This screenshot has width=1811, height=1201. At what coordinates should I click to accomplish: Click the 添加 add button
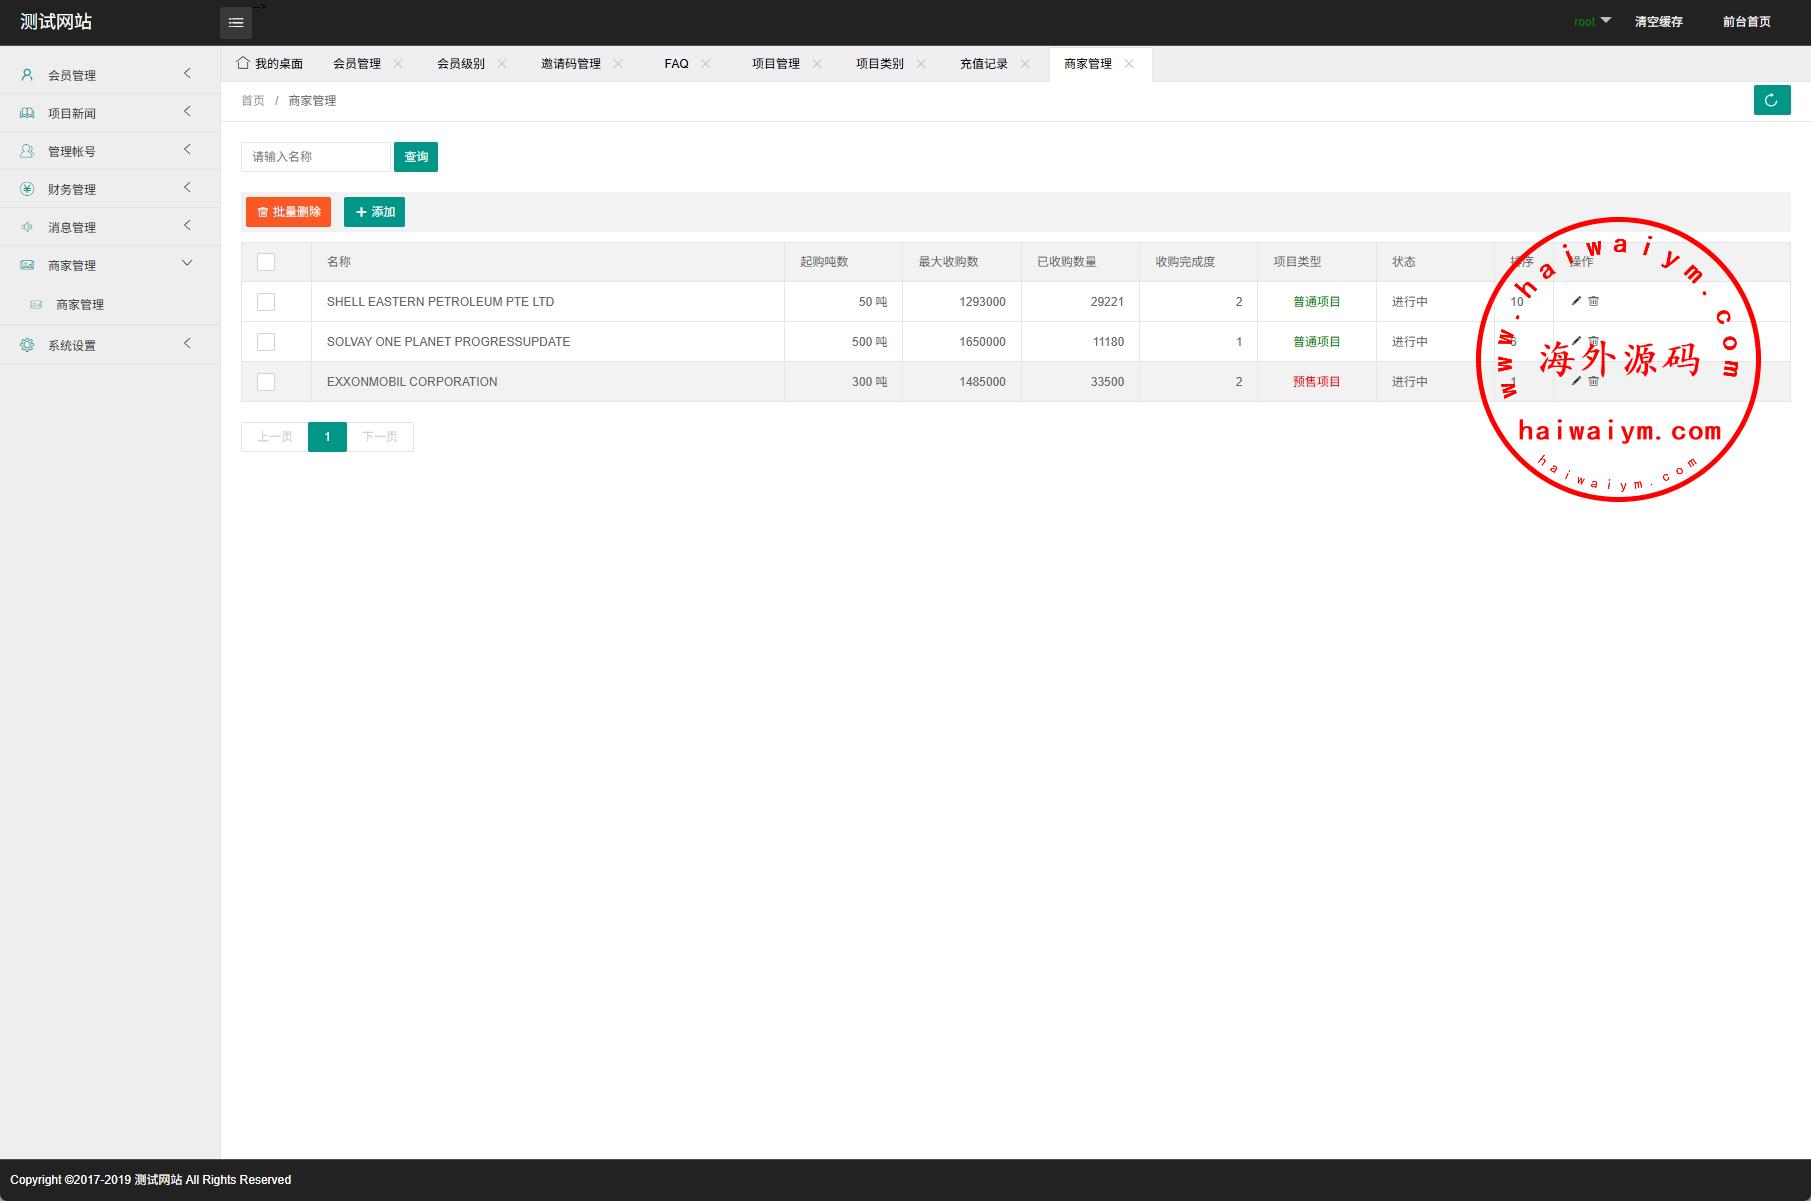click(x=374, y=212)
